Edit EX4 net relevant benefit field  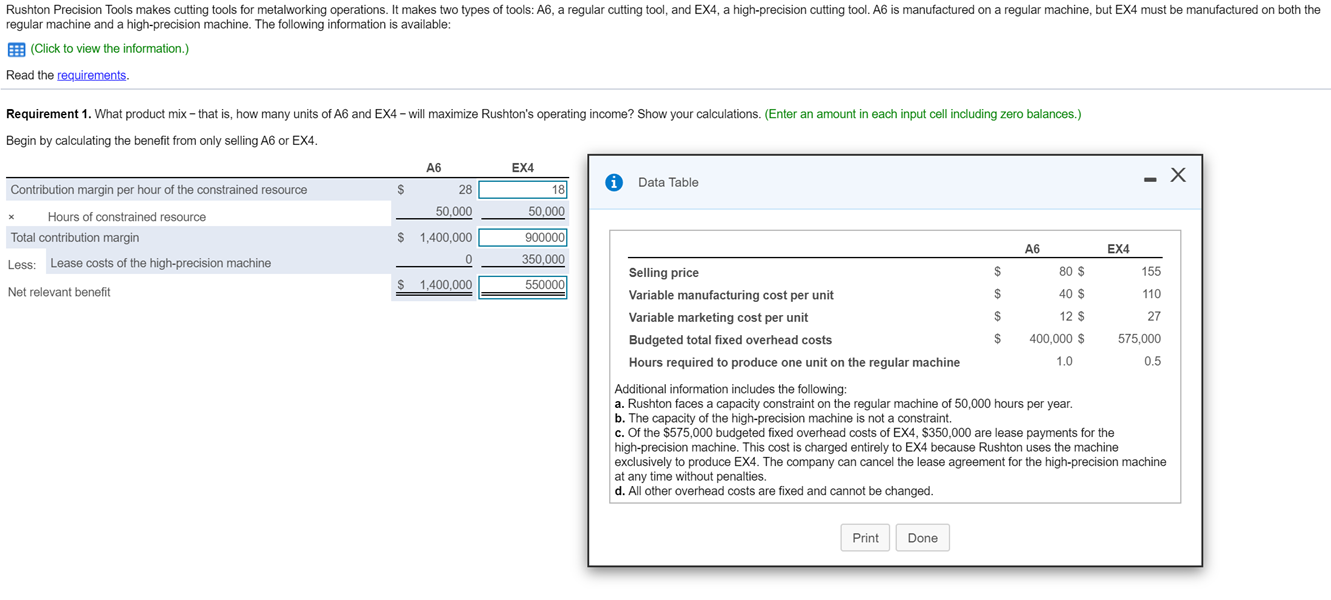pyautogui.click(x=523, y=286)
